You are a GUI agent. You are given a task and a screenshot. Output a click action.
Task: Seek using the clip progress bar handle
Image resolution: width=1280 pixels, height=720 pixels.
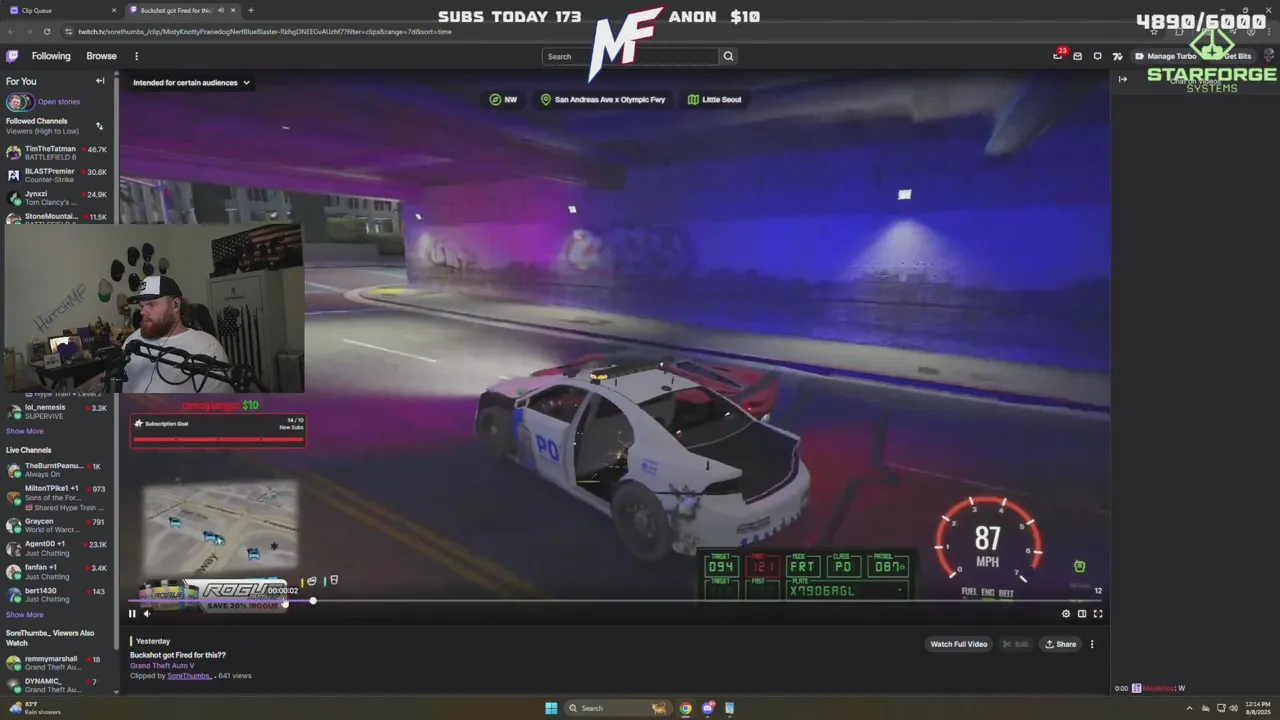coord(313,601)
